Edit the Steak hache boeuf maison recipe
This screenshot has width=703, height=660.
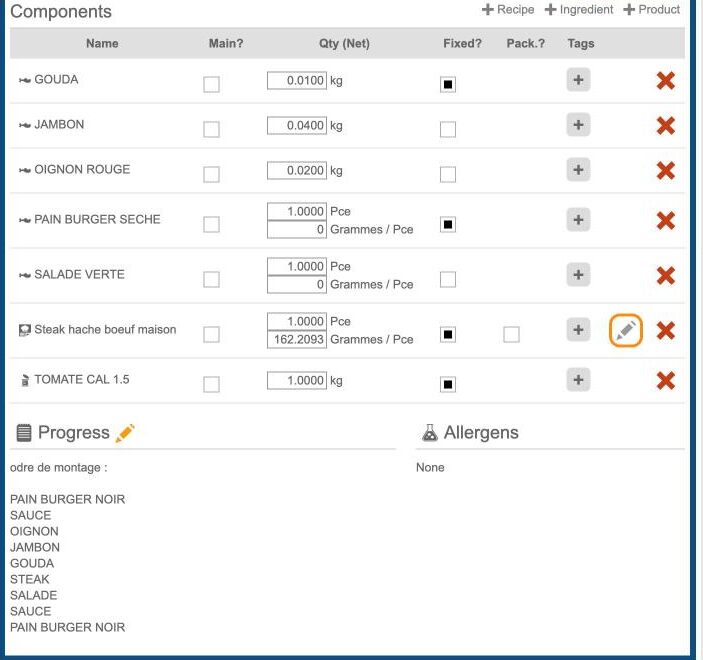tap(626, 330)
